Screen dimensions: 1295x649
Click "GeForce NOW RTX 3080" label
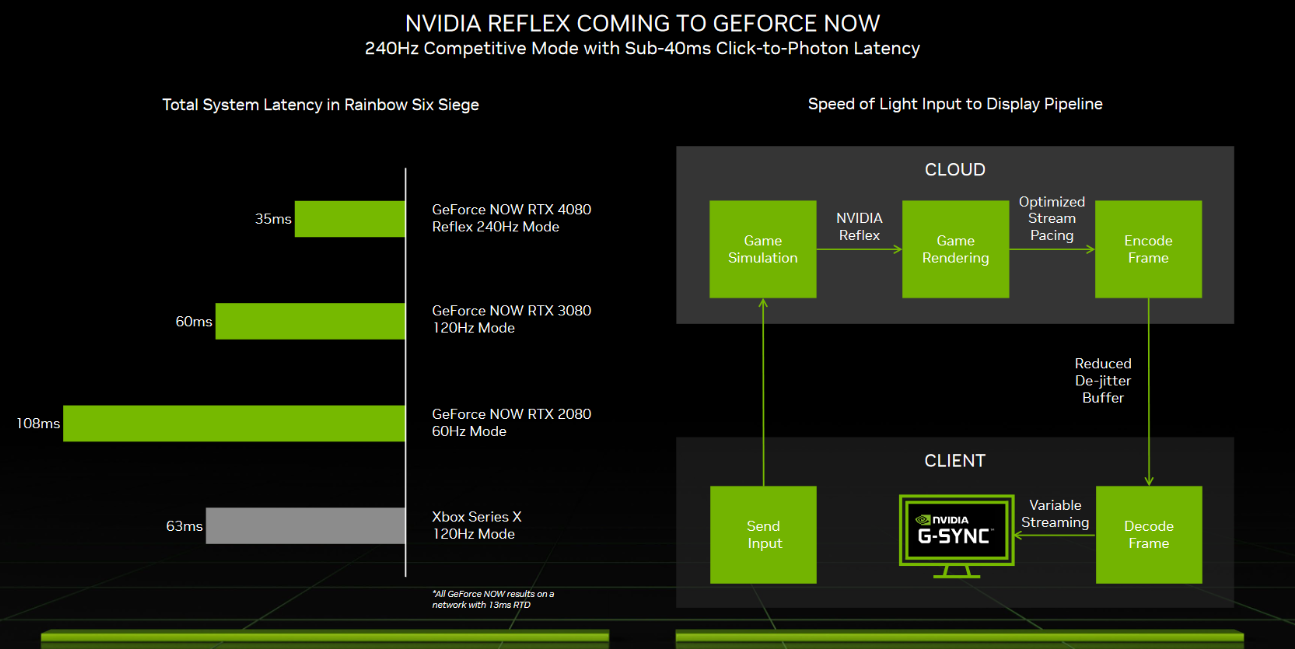tap(512, 311)
